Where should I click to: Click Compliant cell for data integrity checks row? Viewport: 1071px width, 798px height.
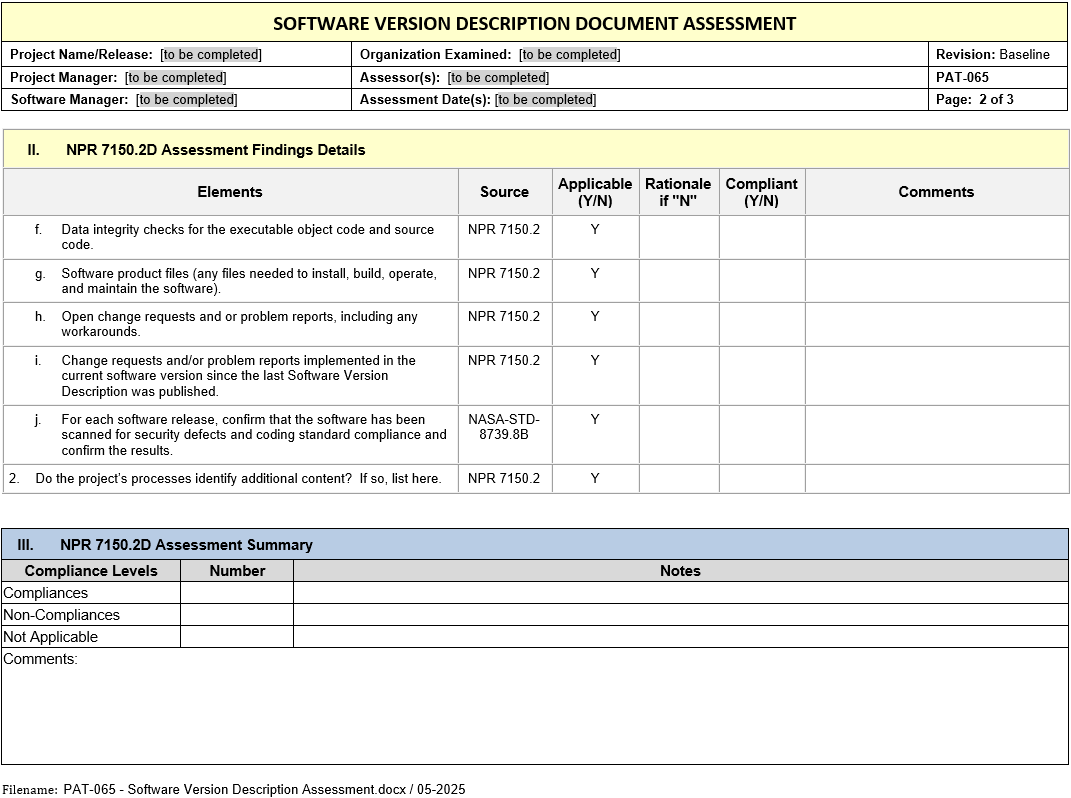click(761, 238)
